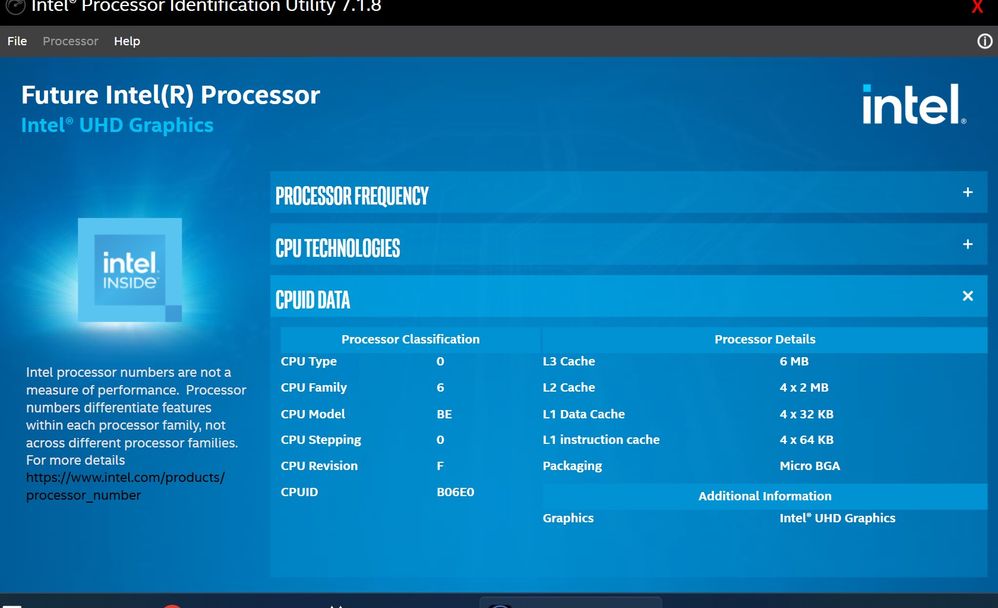Expand Processor Frequency with the plus icon
Screen dimensions: 998x608
(x=967, y=192)
